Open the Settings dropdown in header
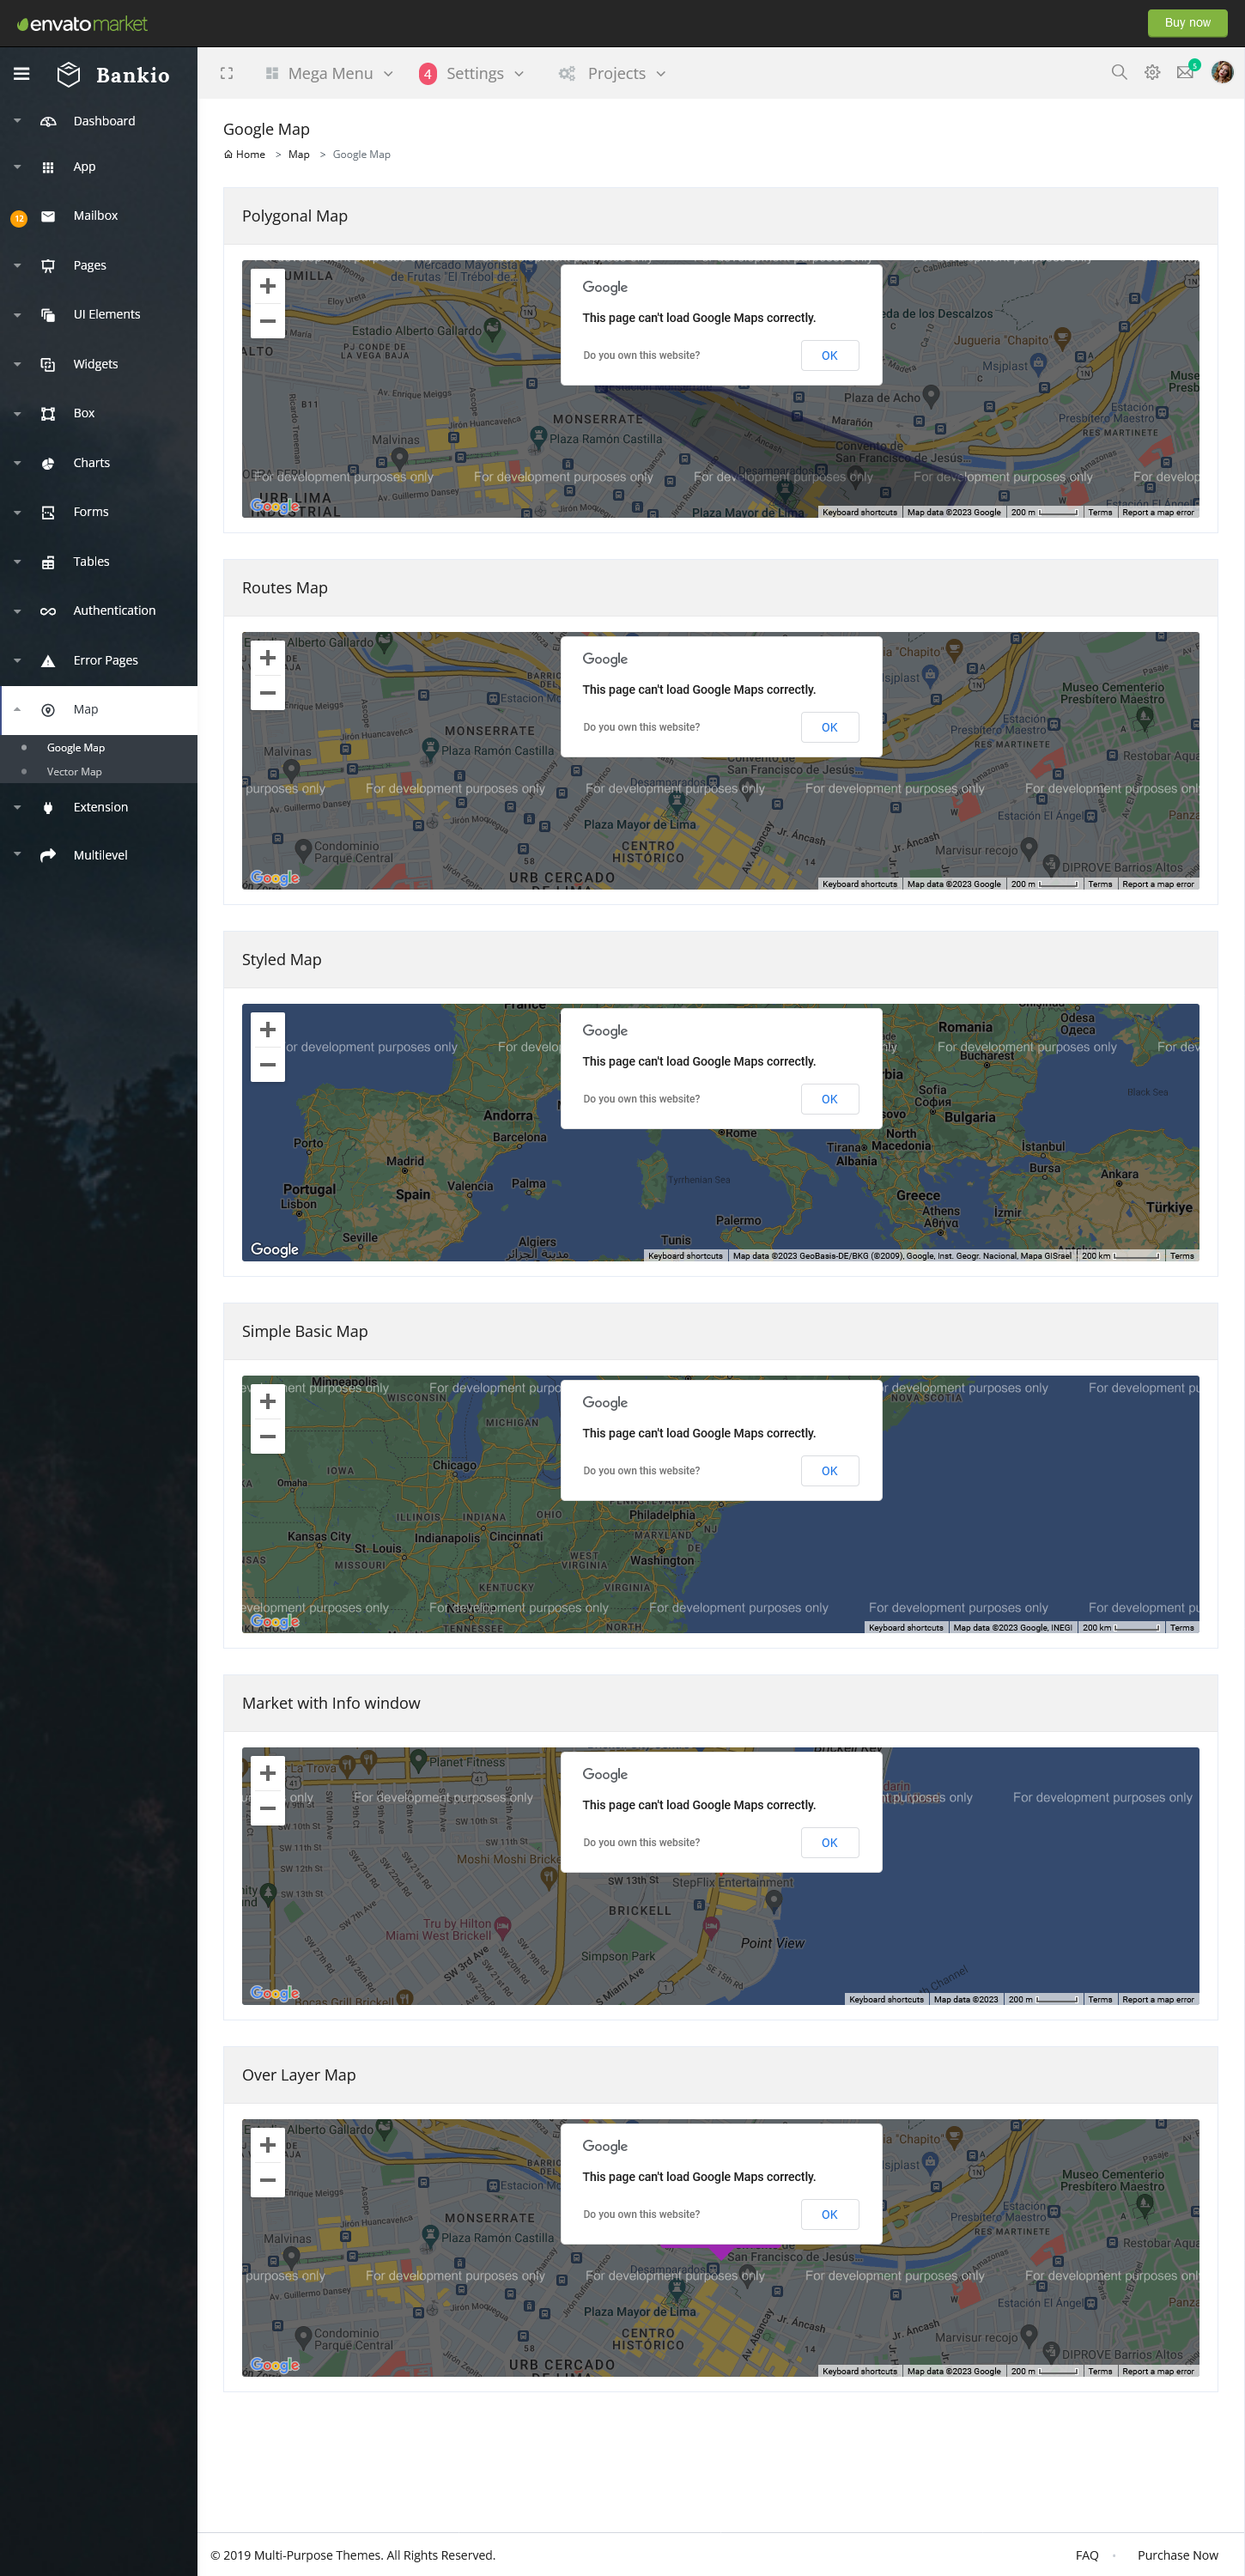 (472, 73)
